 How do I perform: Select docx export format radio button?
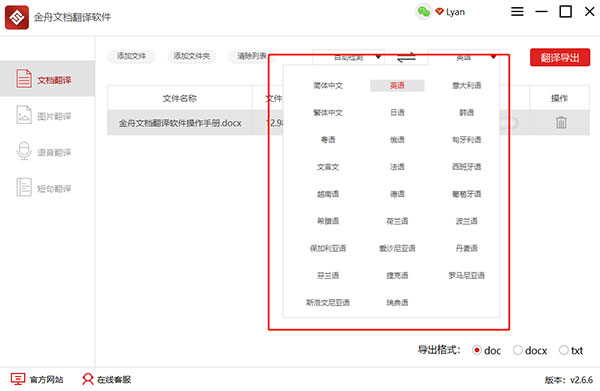tap(517, 350)
